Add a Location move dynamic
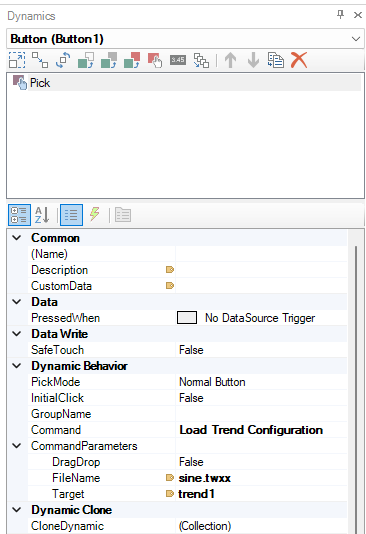The image size is (366, 534). coord(40,60)
